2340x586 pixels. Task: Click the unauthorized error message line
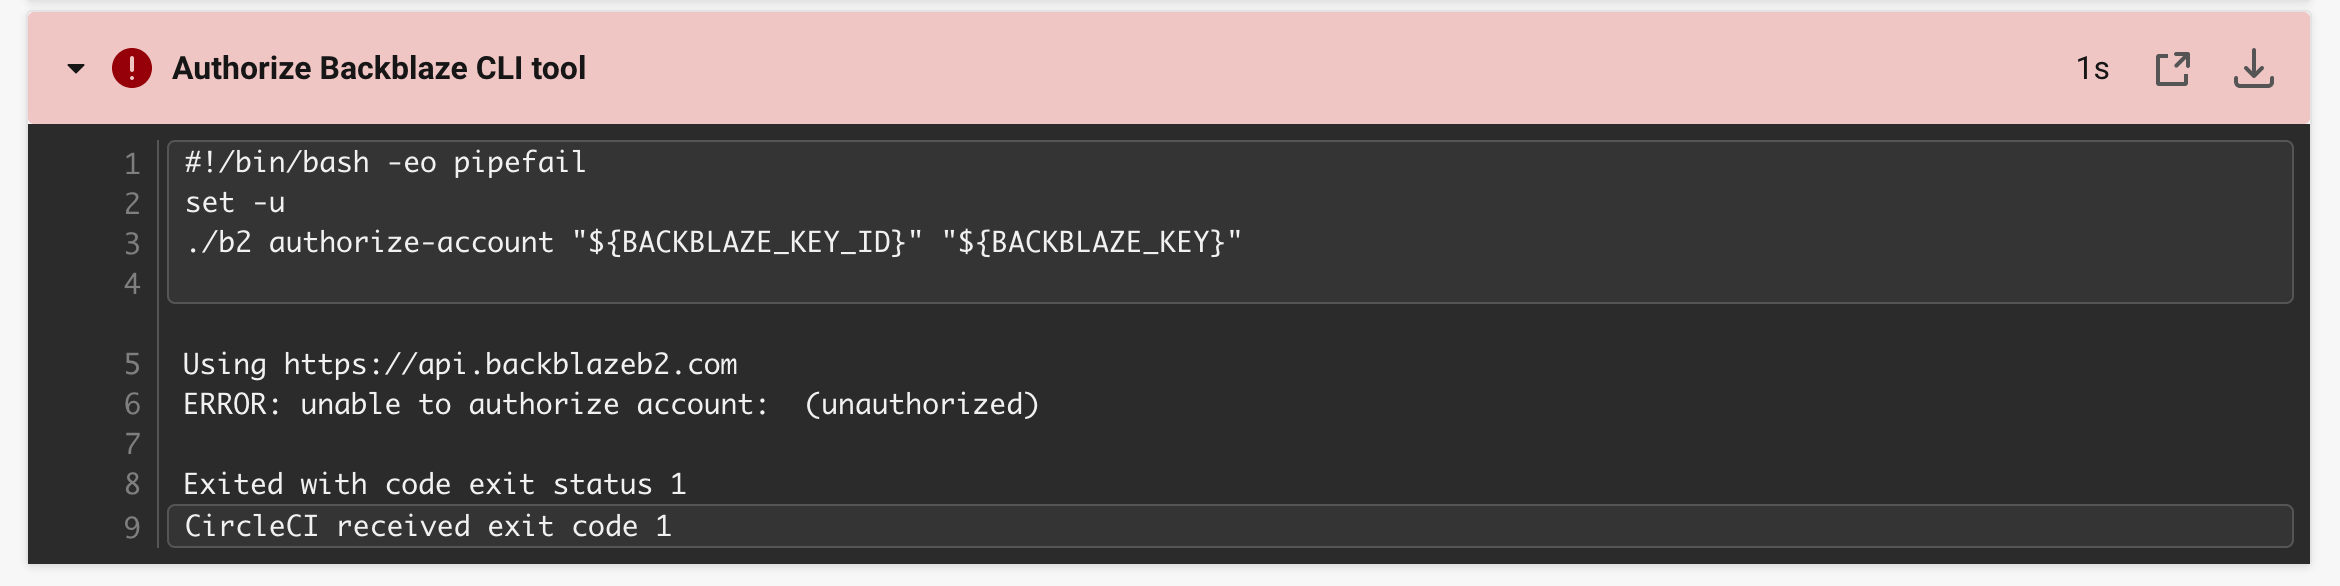[610, 404]
